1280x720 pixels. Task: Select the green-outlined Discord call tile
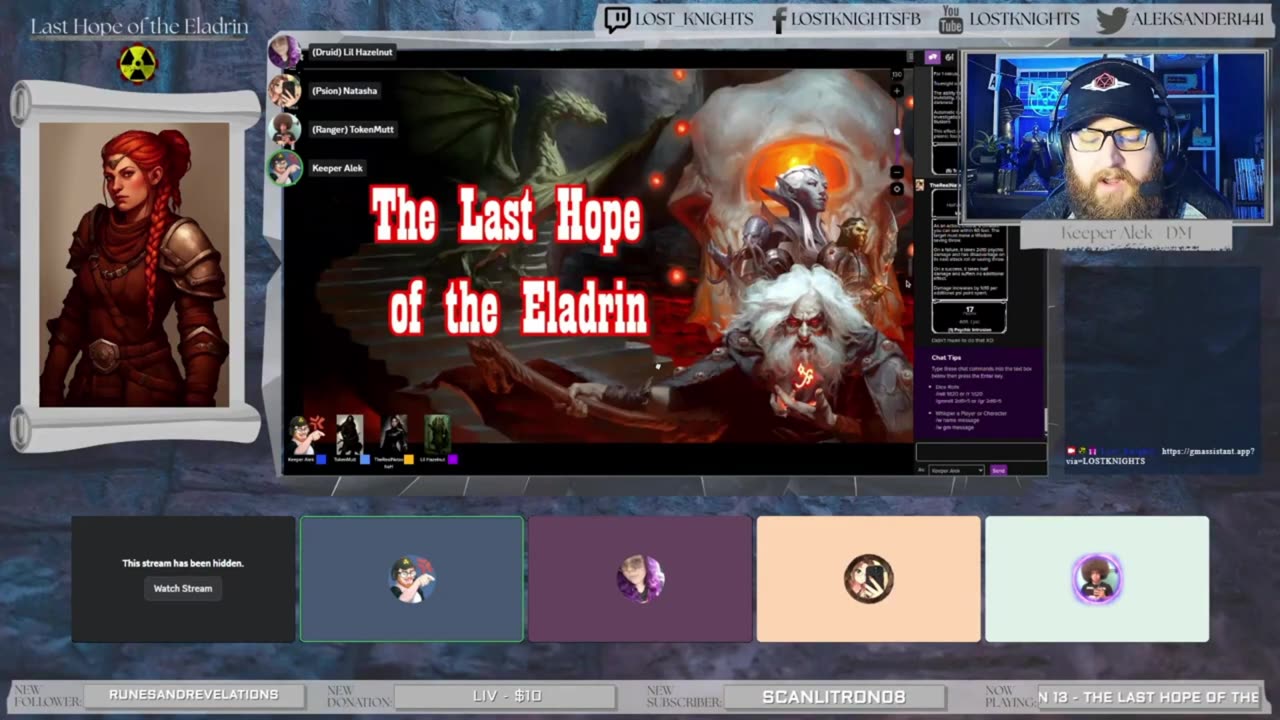pos(412,579)
